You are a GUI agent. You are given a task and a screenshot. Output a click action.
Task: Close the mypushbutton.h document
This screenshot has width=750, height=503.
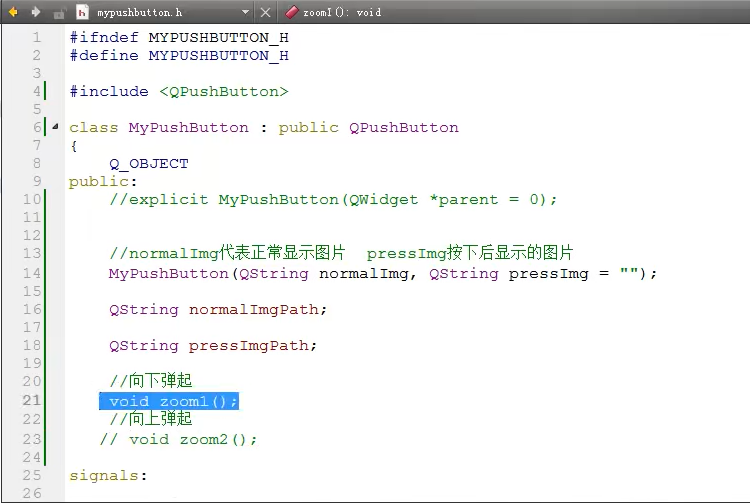(265, 12)
